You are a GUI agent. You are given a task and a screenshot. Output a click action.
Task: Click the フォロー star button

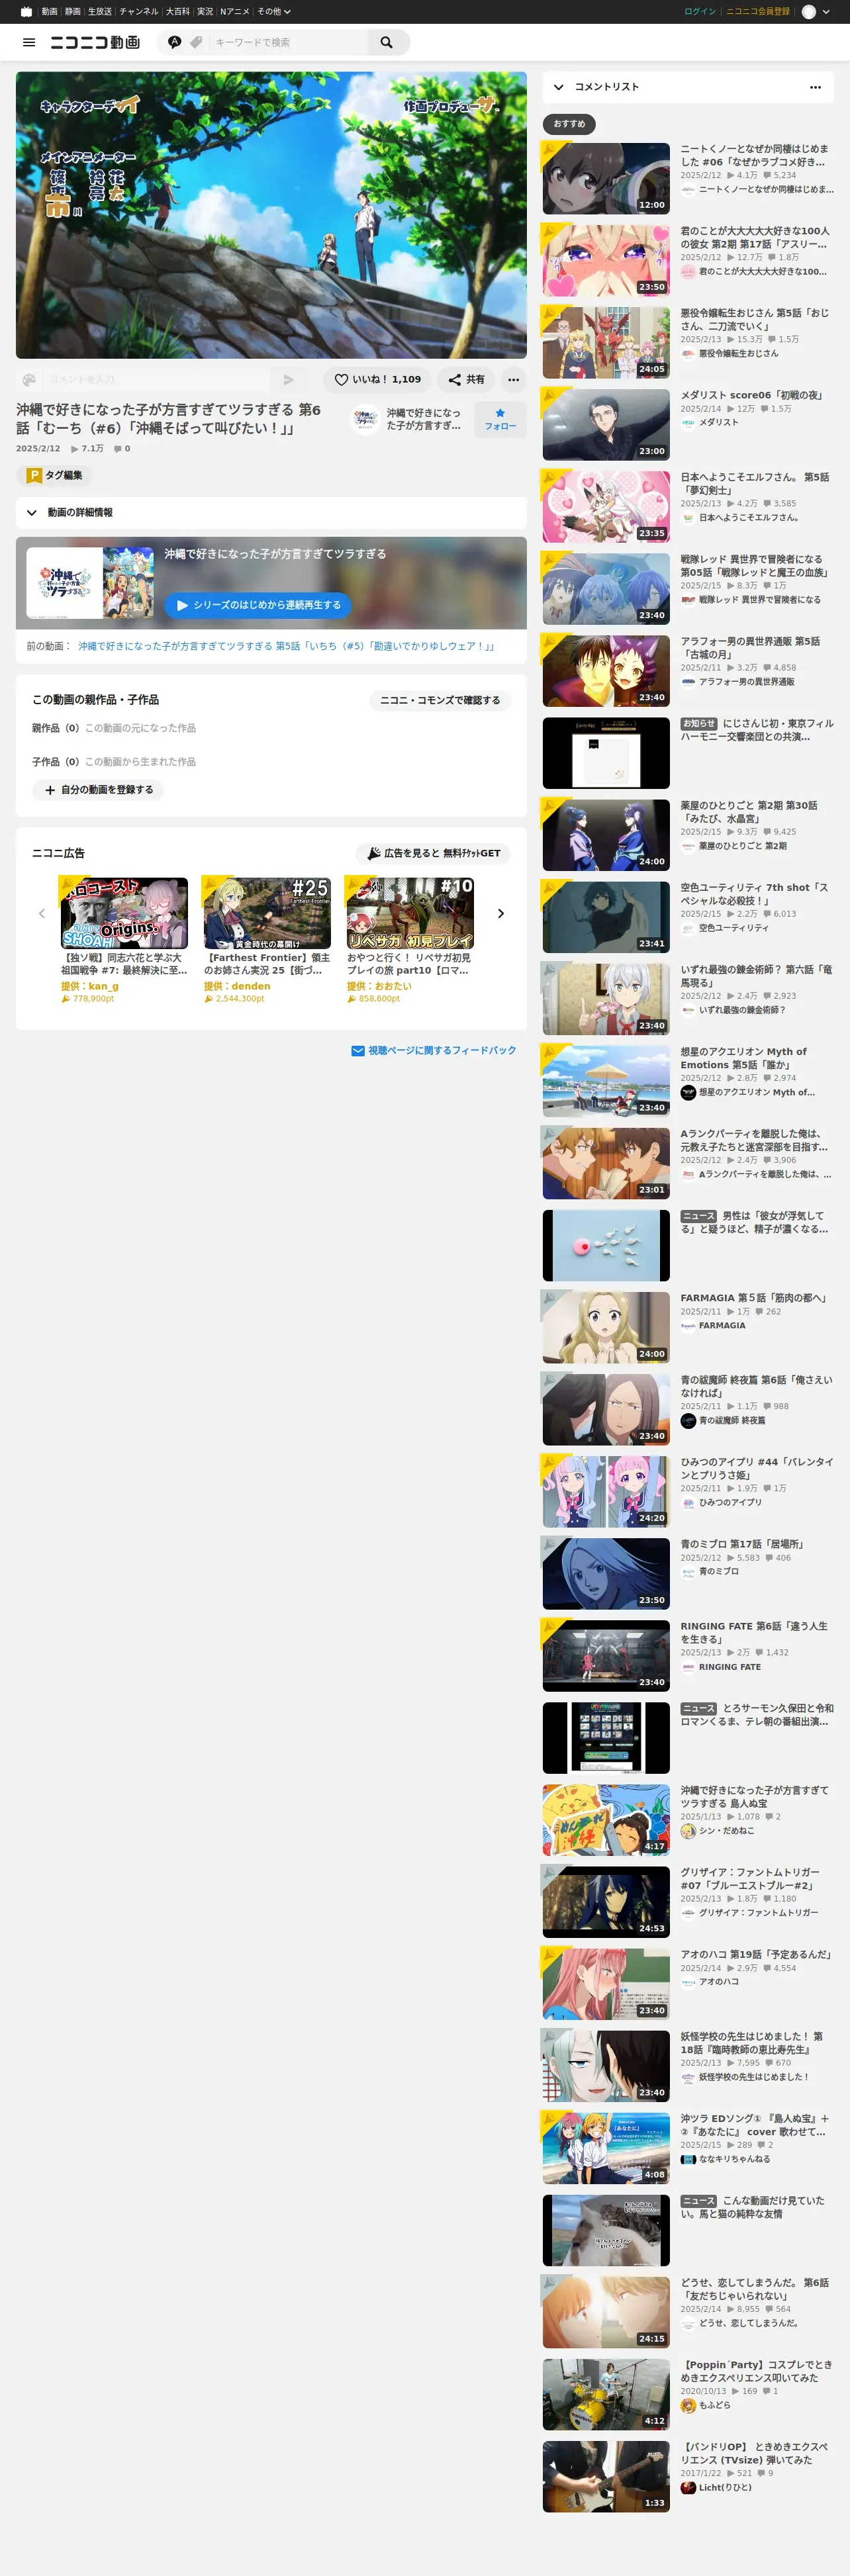[x=500, y=419]
